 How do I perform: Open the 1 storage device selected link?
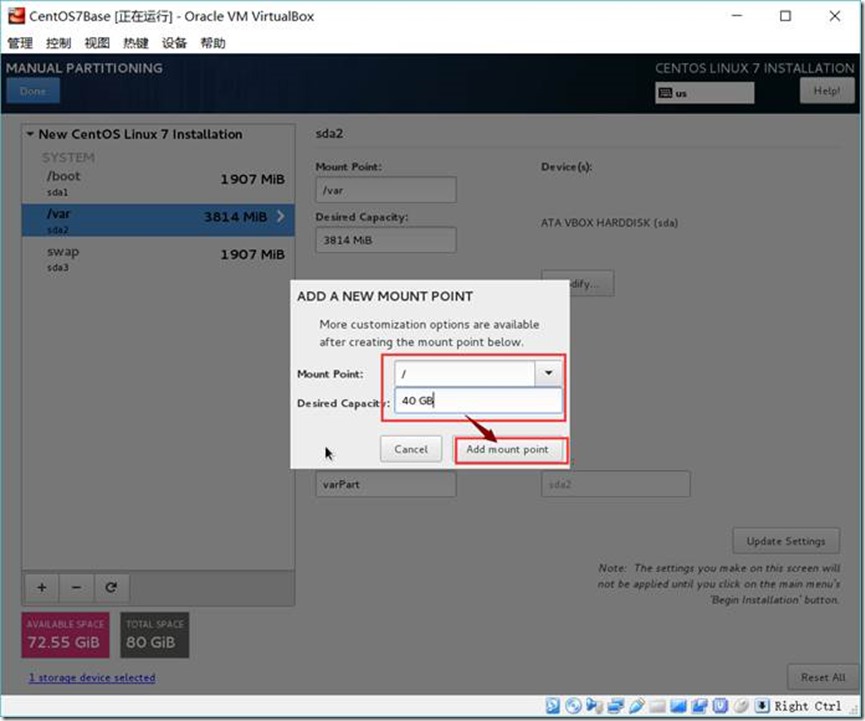pyautogui.click(x=92, y=677)
